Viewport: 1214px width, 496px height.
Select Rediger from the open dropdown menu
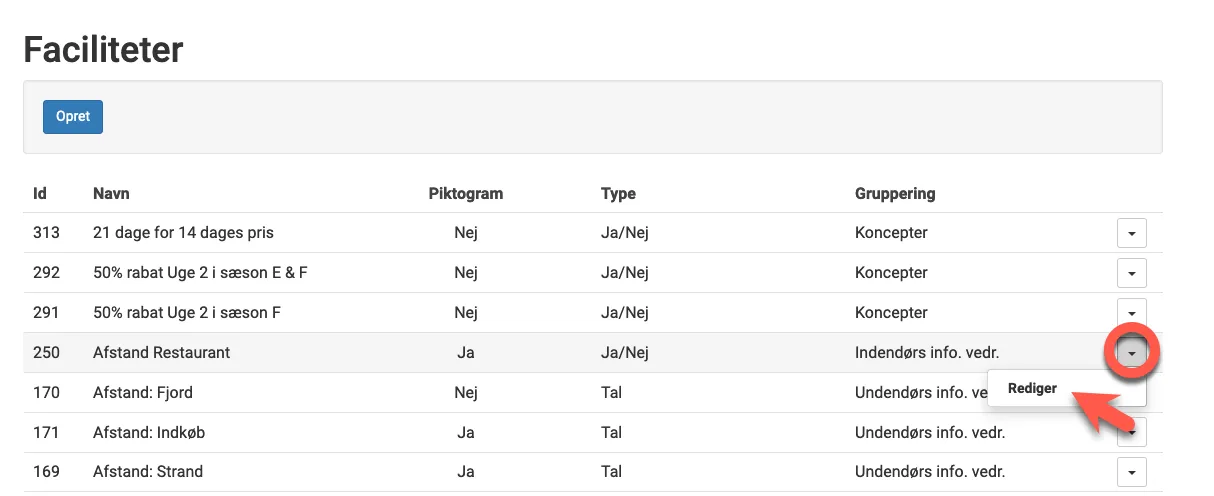1032,388
